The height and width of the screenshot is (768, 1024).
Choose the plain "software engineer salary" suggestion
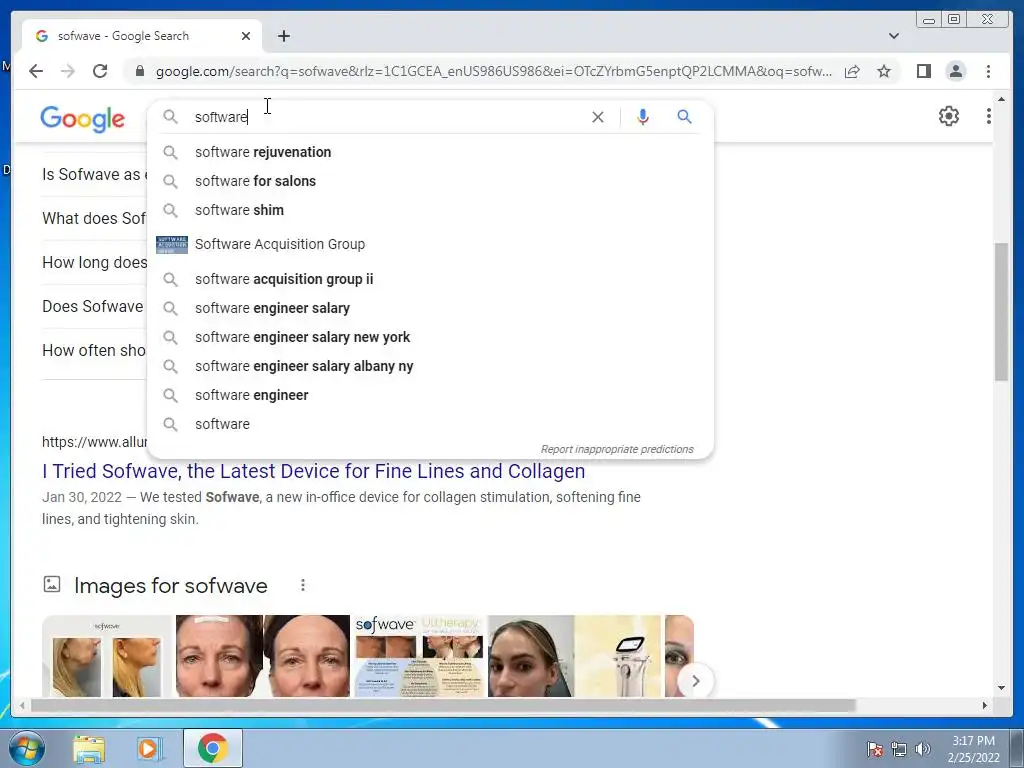click(430, 308)
